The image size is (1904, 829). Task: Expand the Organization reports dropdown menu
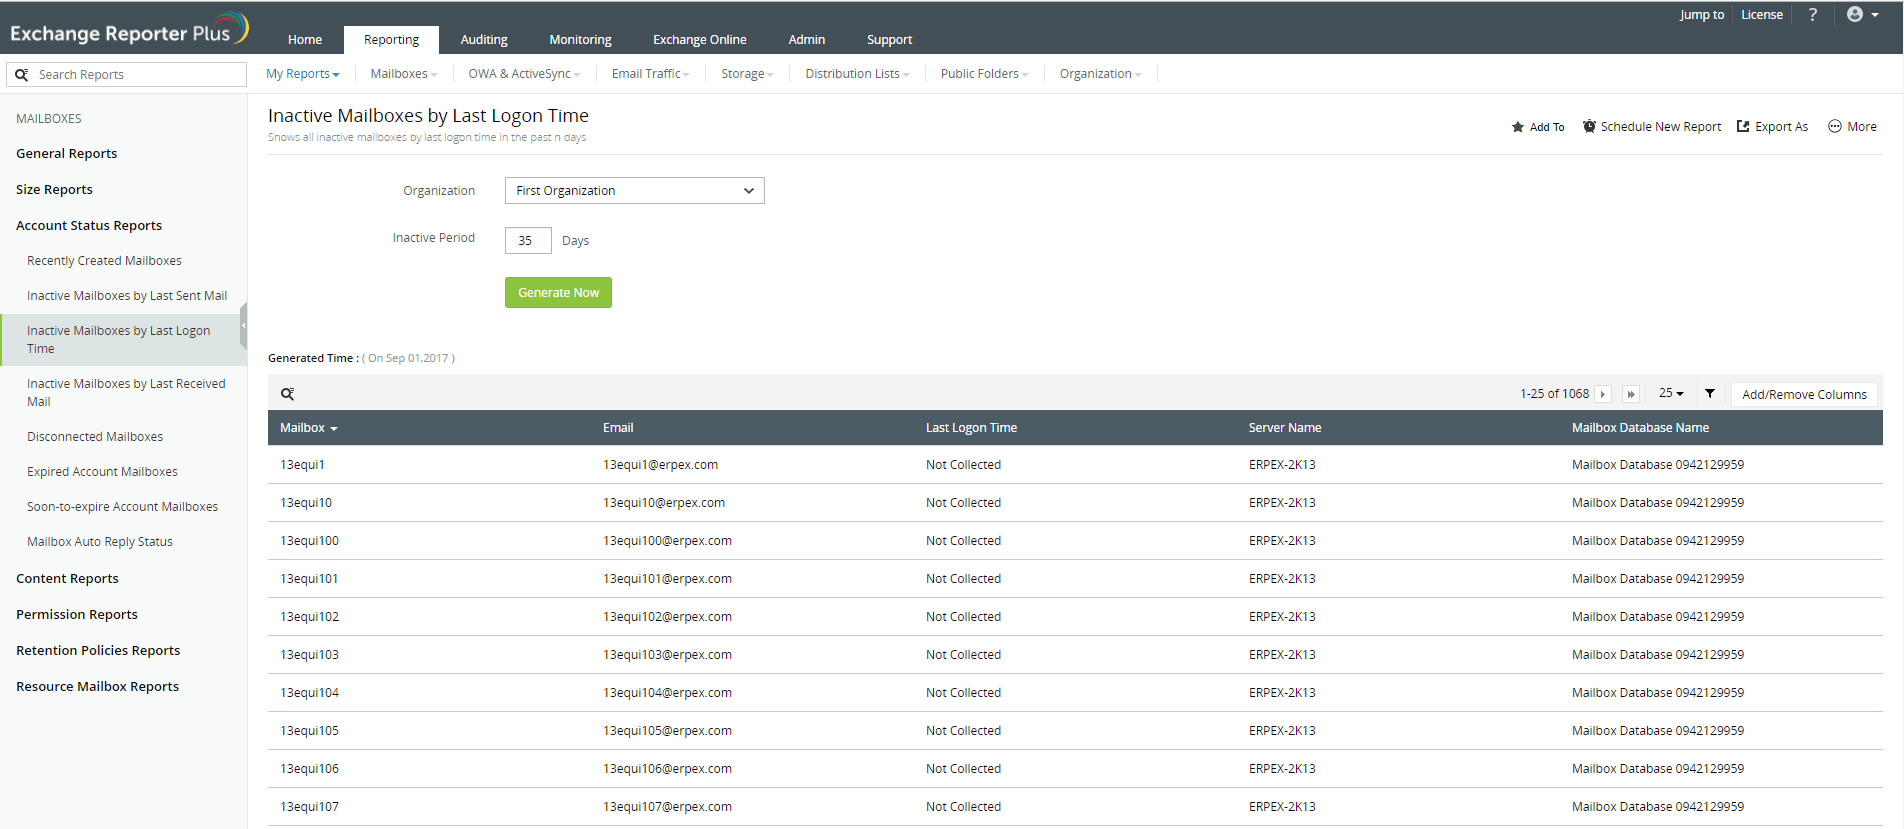[1101, 74]
